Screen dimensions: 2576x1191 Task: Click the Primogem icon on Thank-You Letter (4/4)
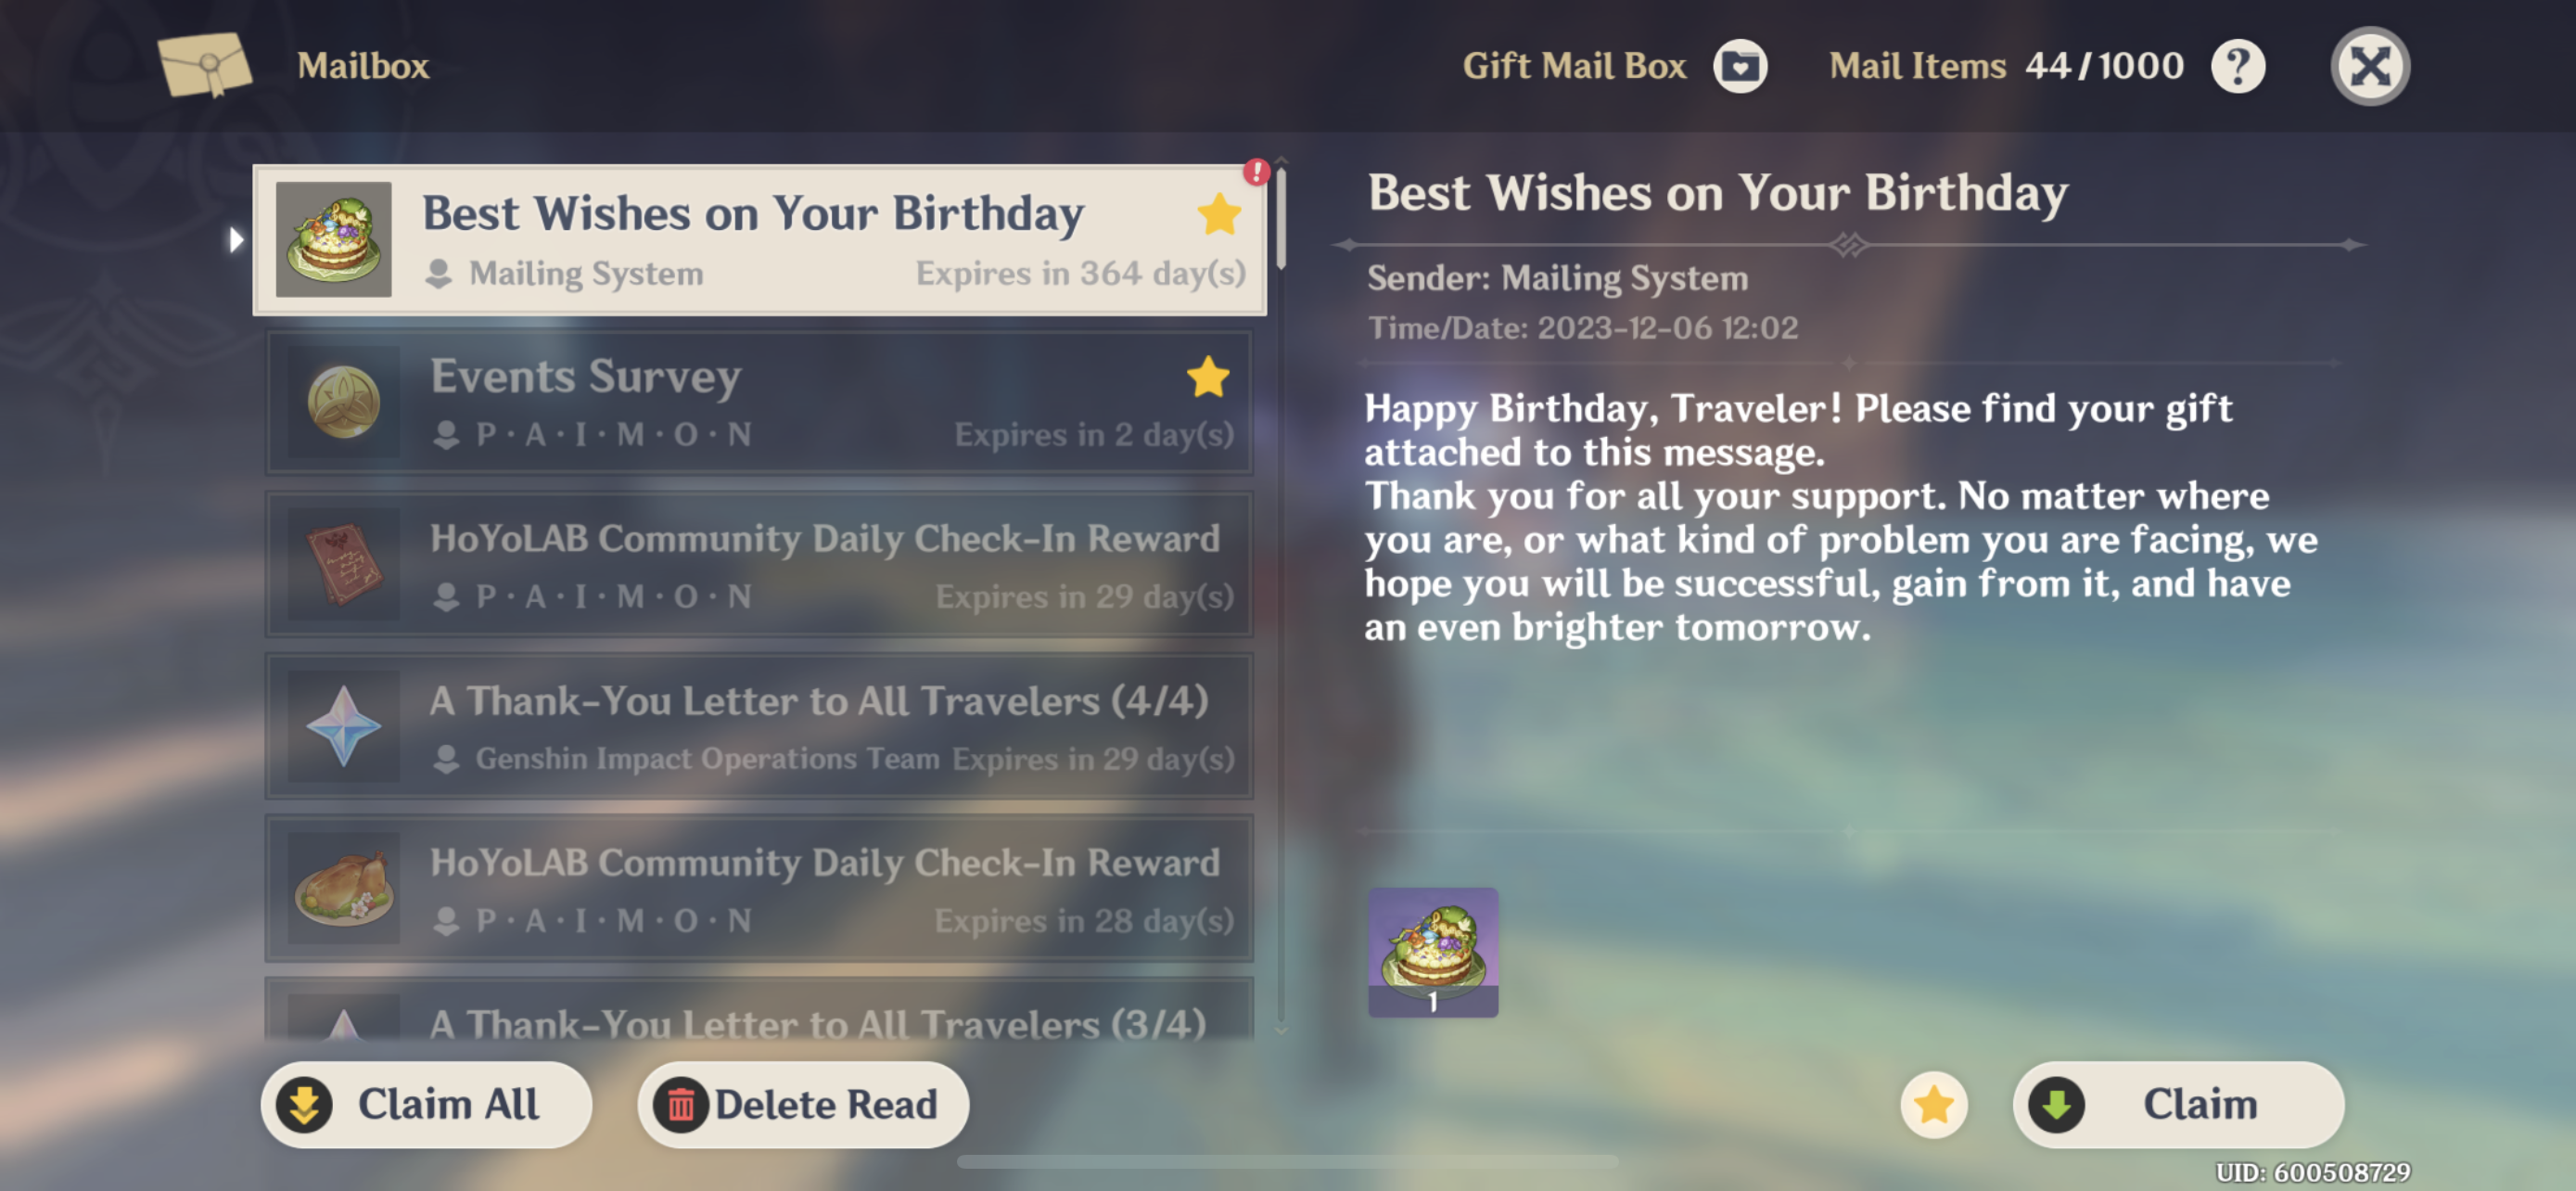[343, 727]
